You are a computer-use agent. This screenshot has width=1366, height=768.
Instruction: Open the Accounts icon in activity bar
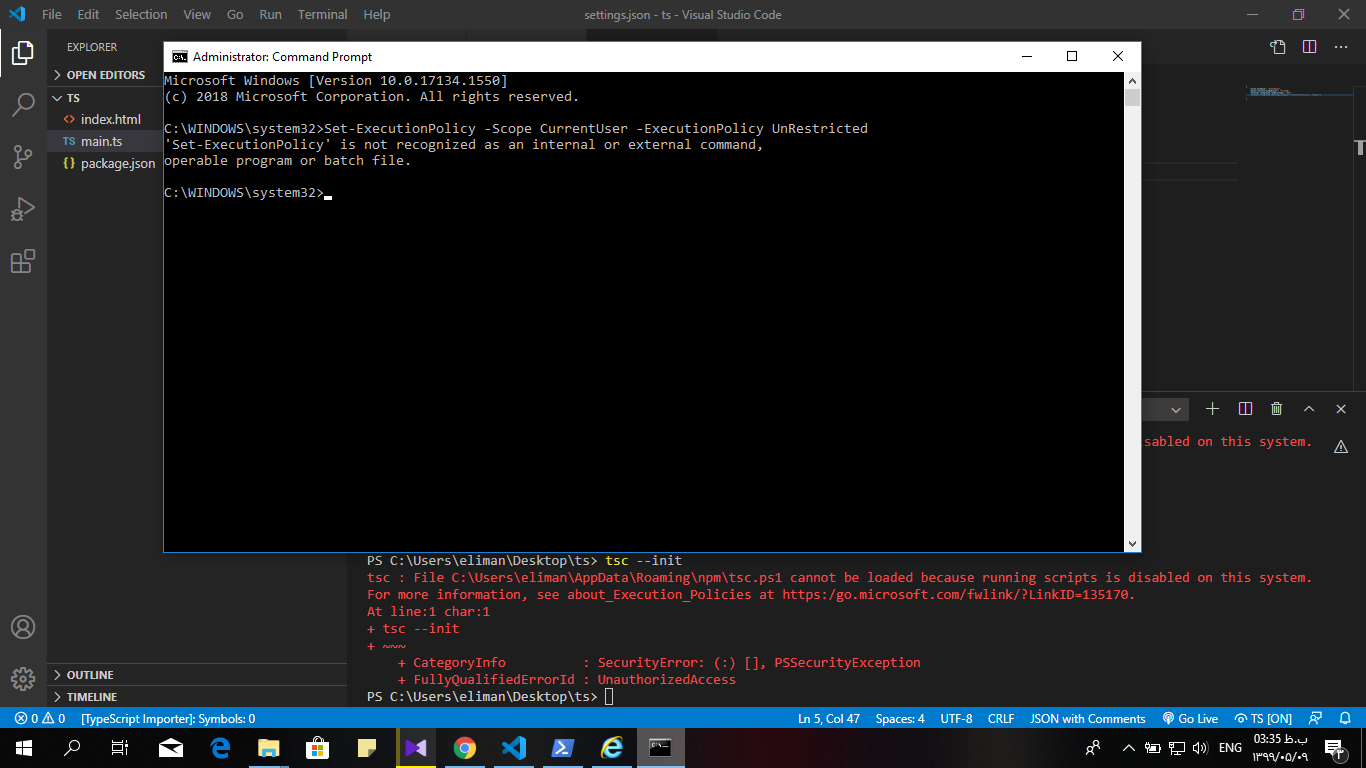tap(23, 627)
